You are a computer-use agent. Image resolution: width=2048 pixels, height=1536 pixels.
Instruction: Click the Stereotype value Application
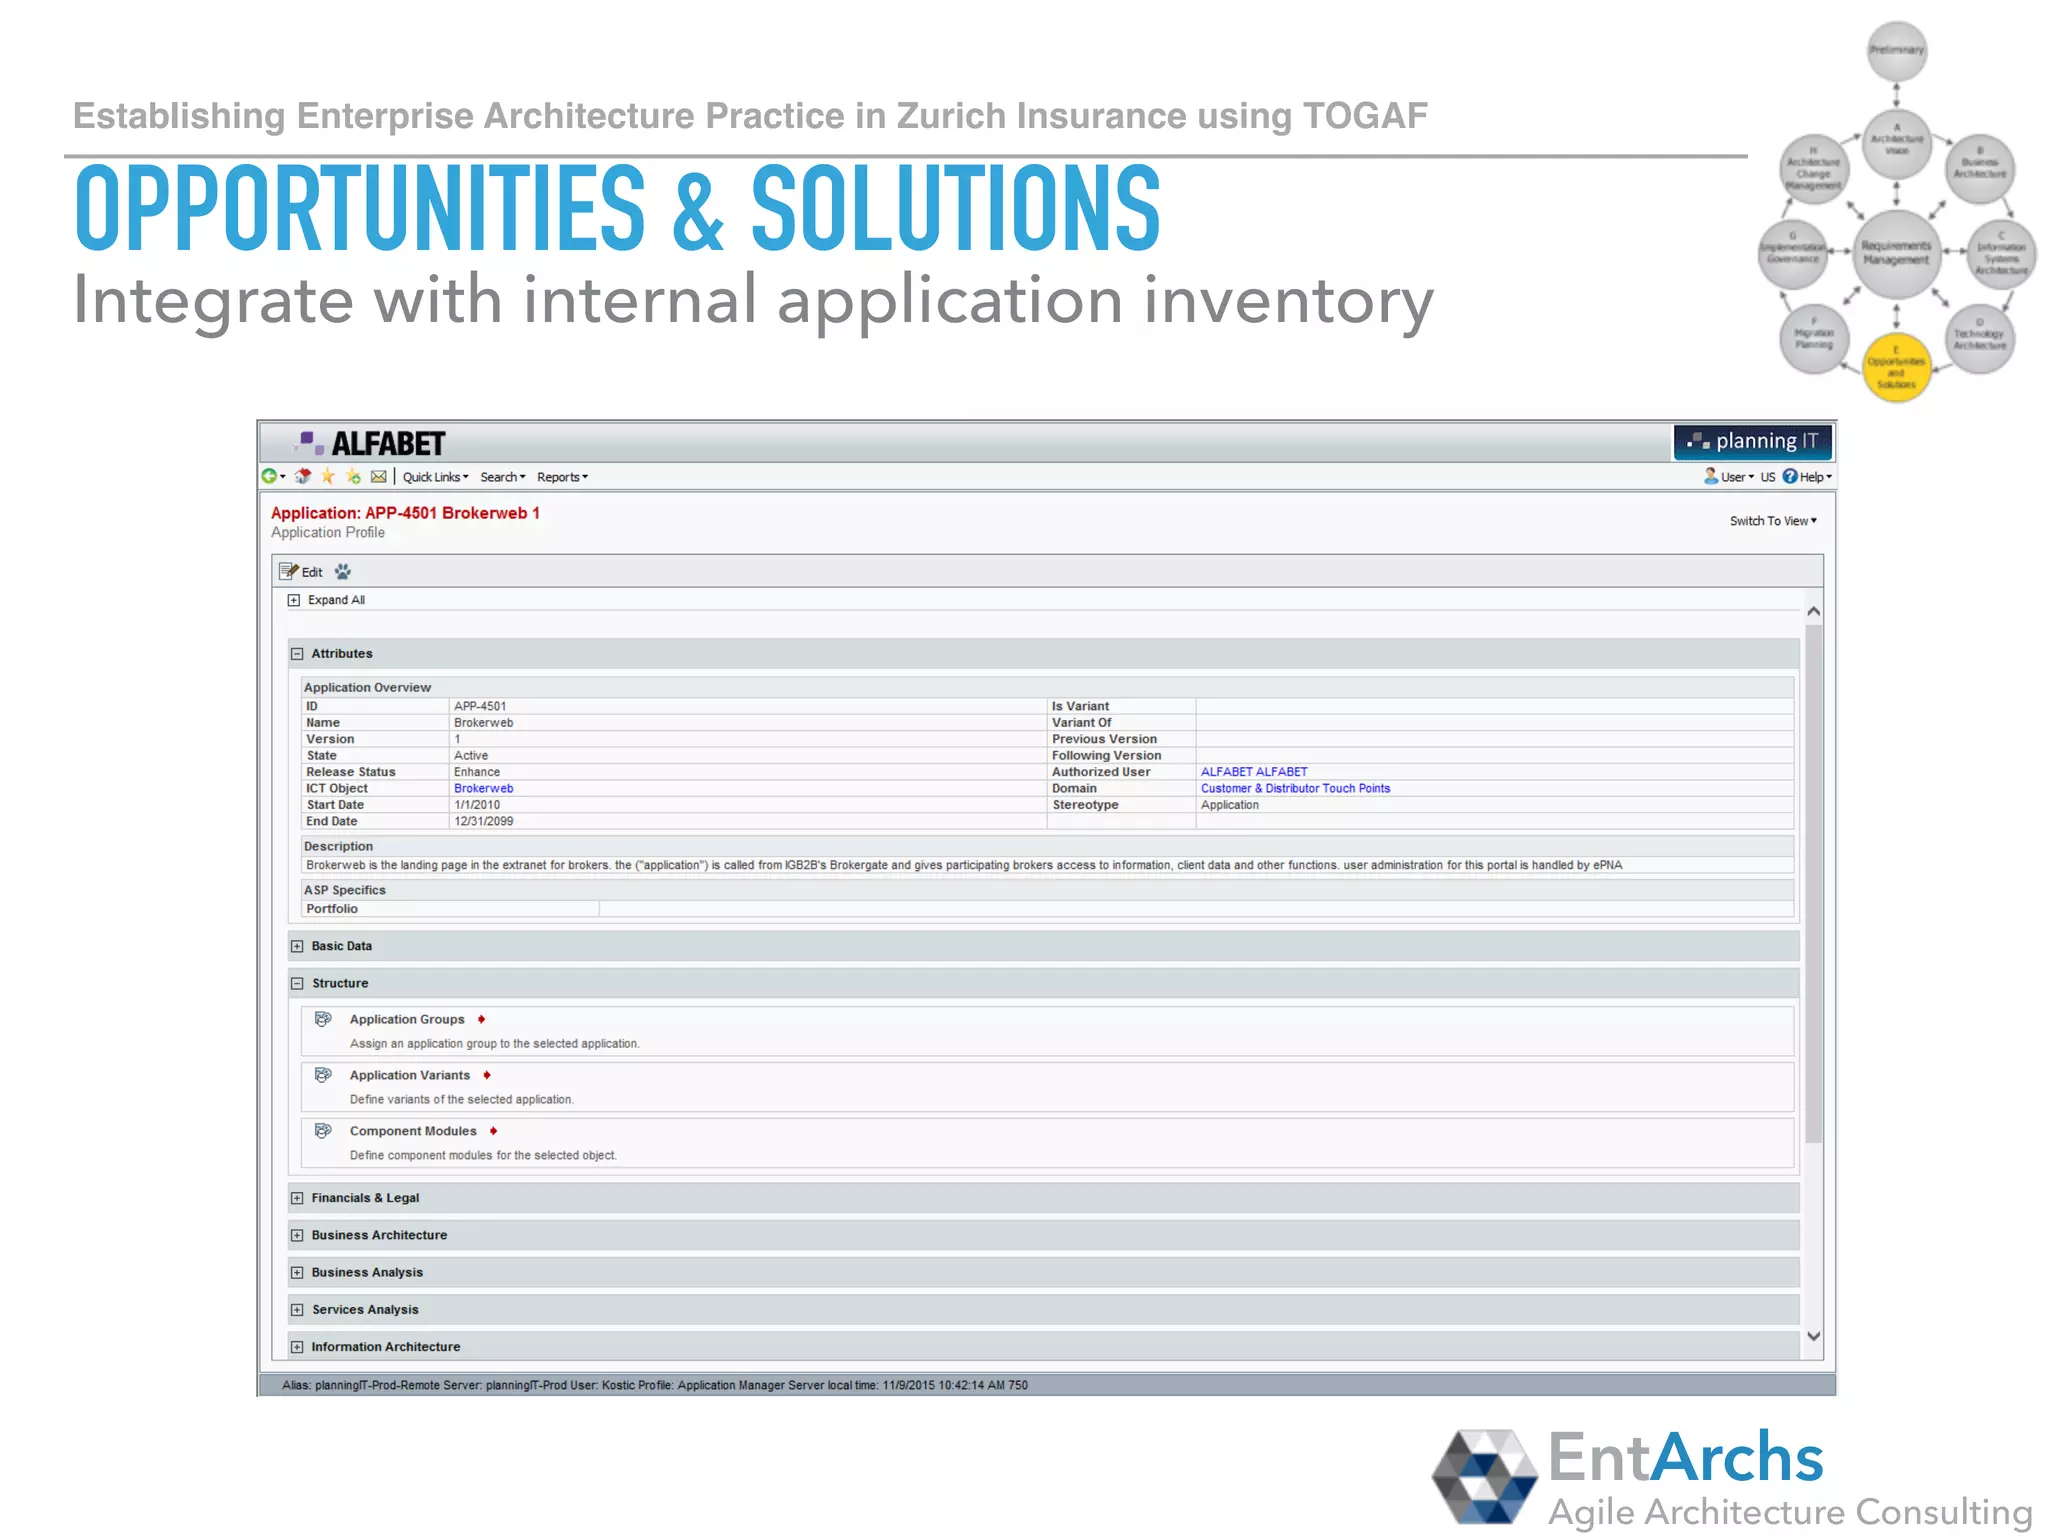coord(1230,805)
